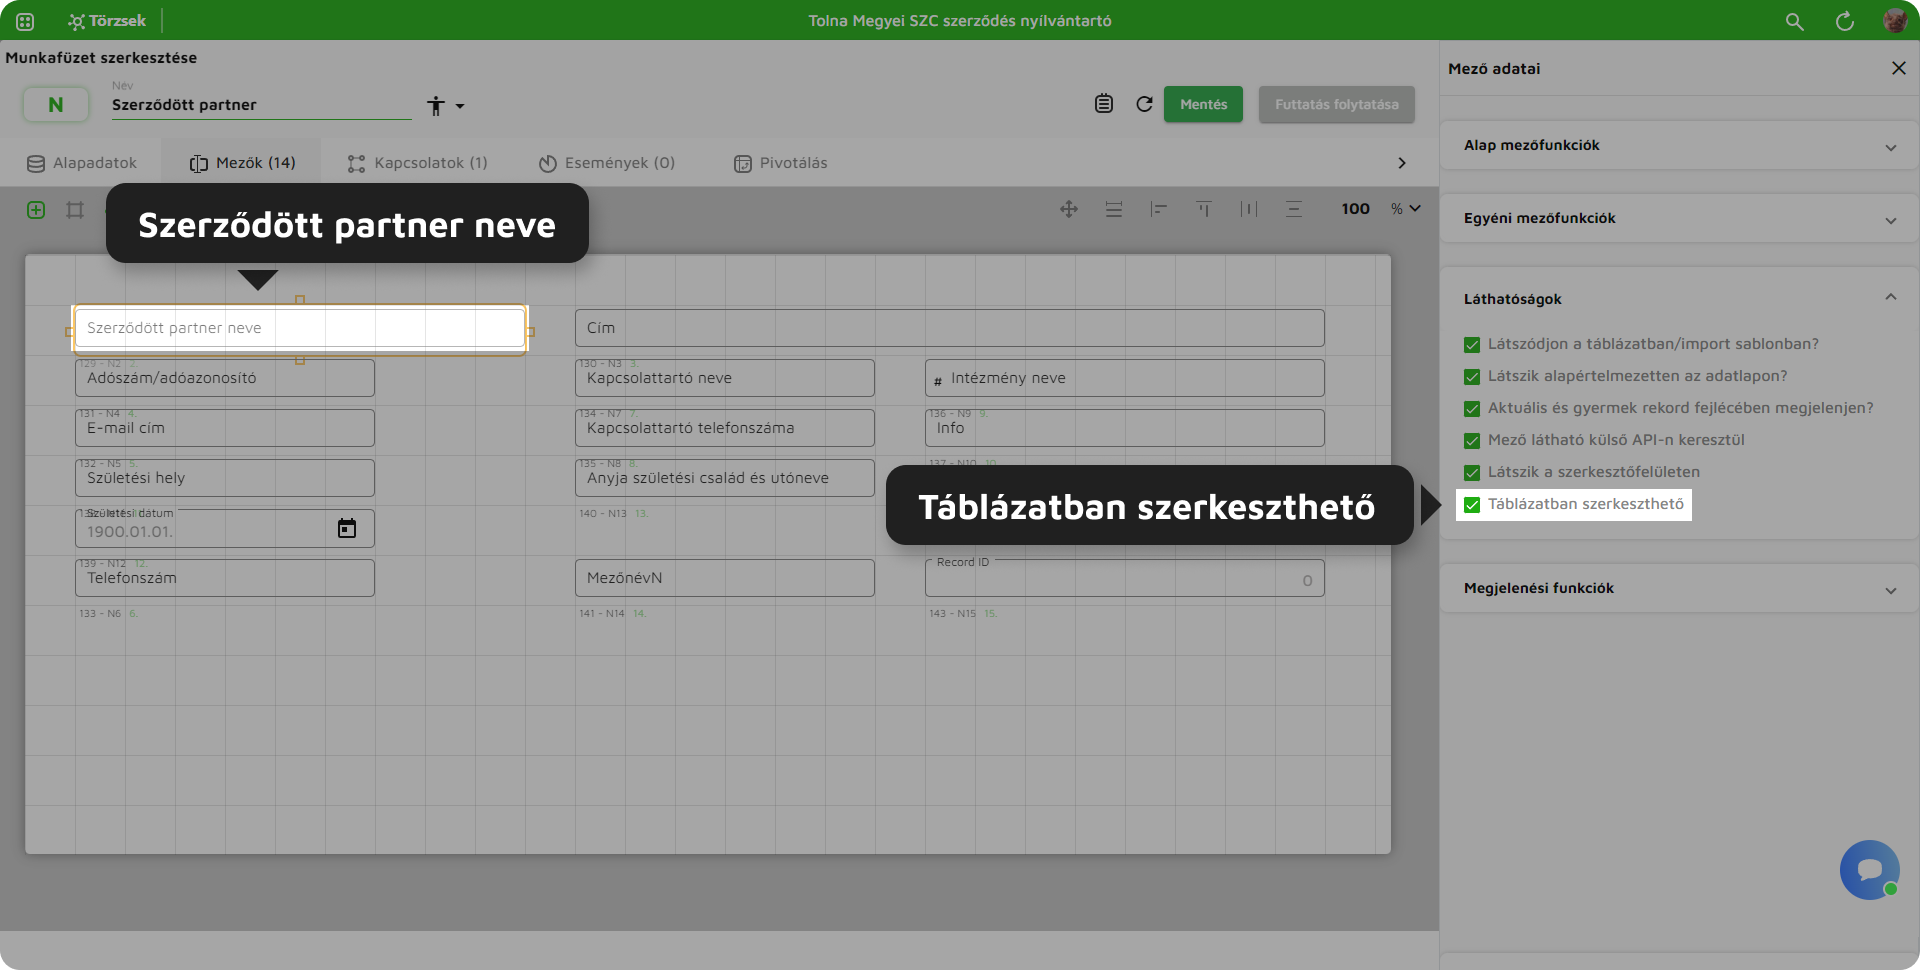Open calendar icon in Születési dátum

click(x=347, y=528)
